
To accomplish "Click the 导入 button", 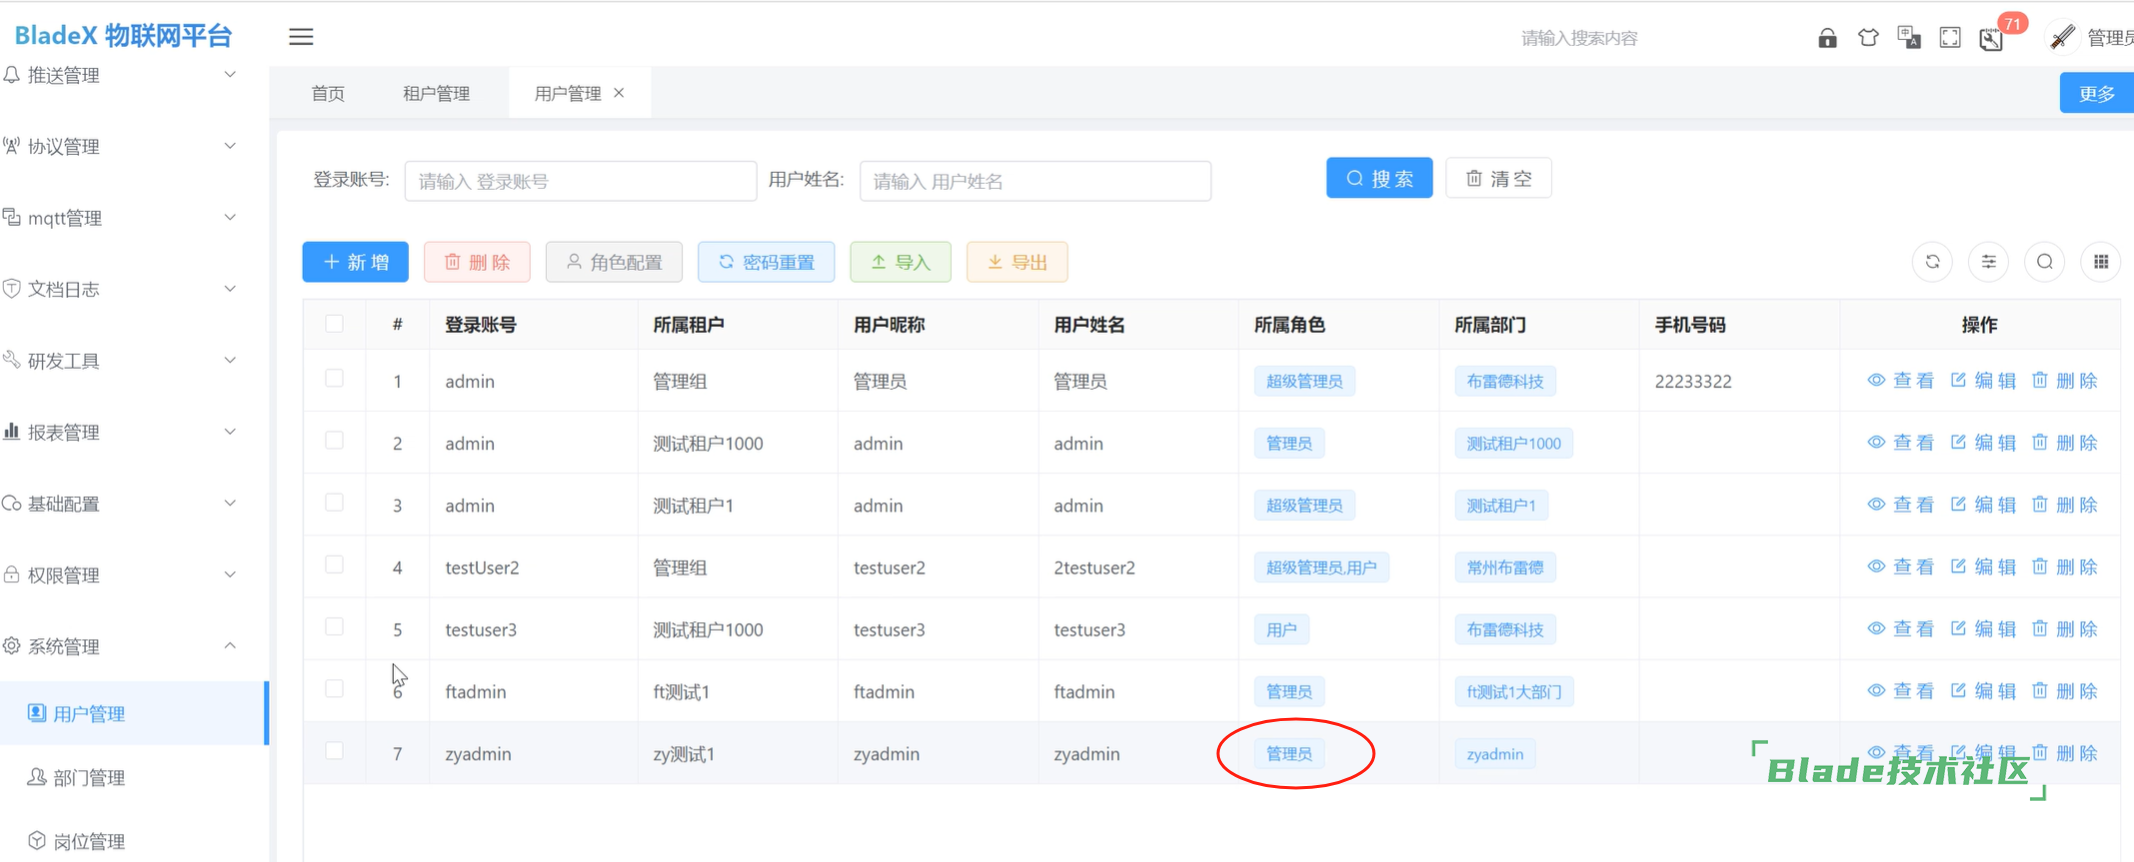I will coord(900,262).
